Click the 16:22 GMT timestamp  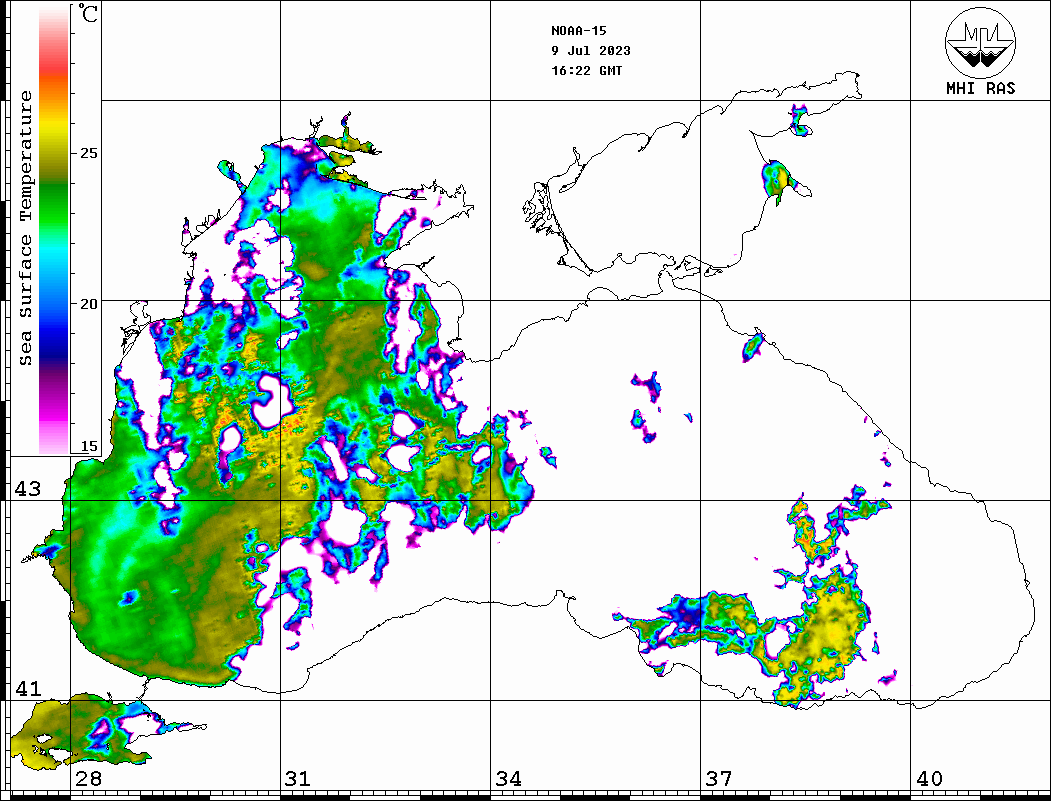click(586, 71)
